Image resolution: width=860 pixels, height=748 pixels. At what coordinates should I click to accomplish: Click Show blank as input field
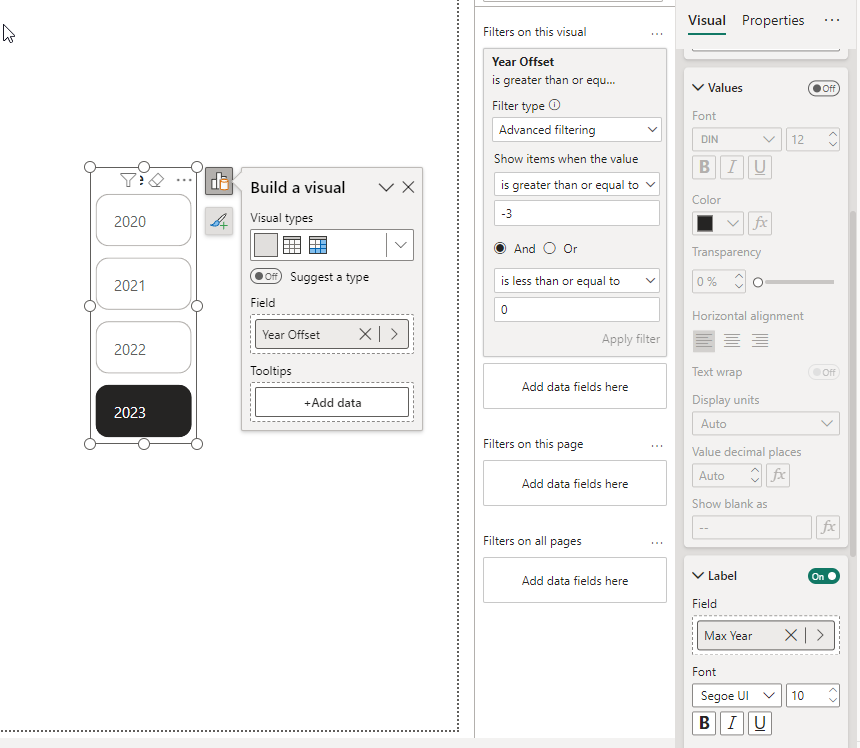click(751, 528)
